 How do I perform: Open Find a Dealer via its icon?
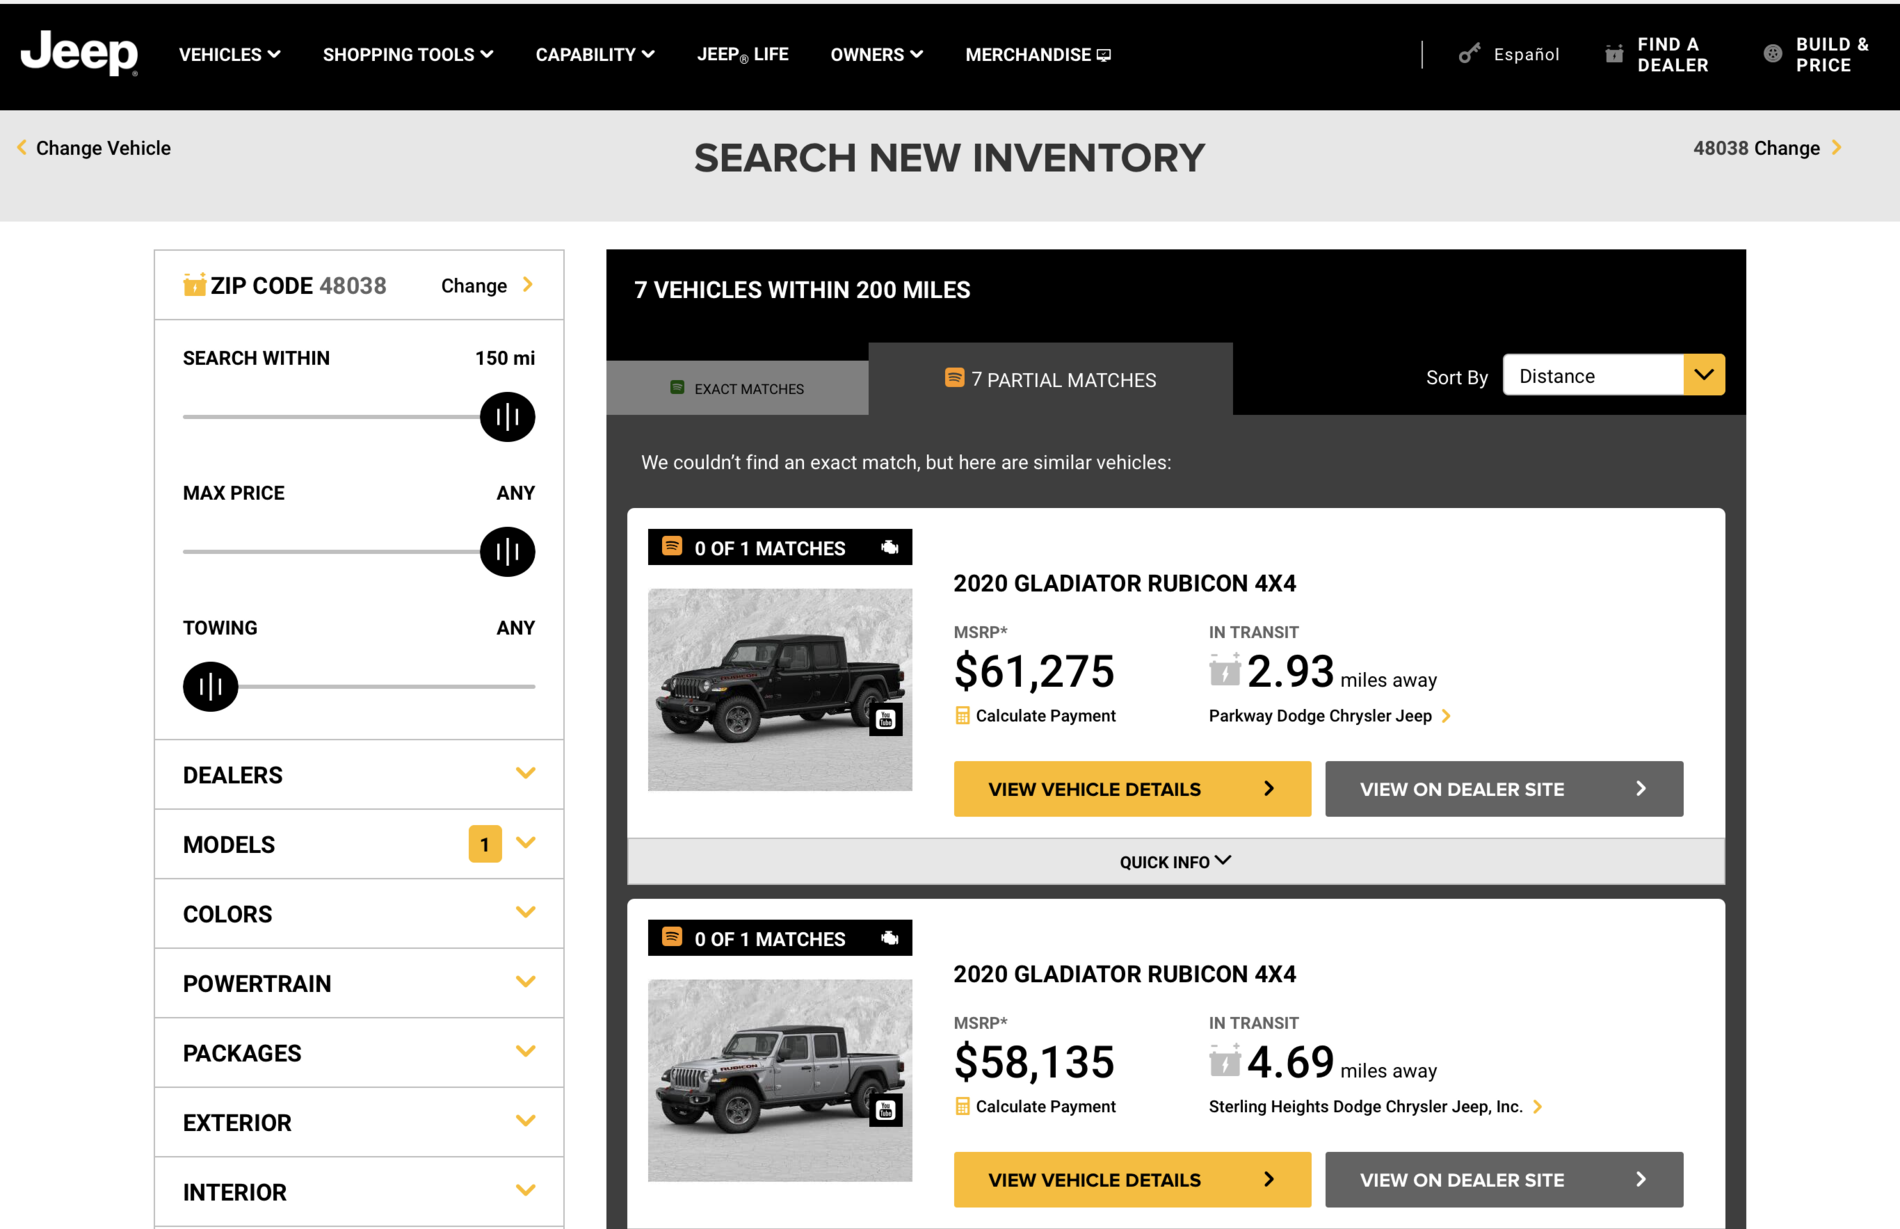click(x=1614, y=54)
